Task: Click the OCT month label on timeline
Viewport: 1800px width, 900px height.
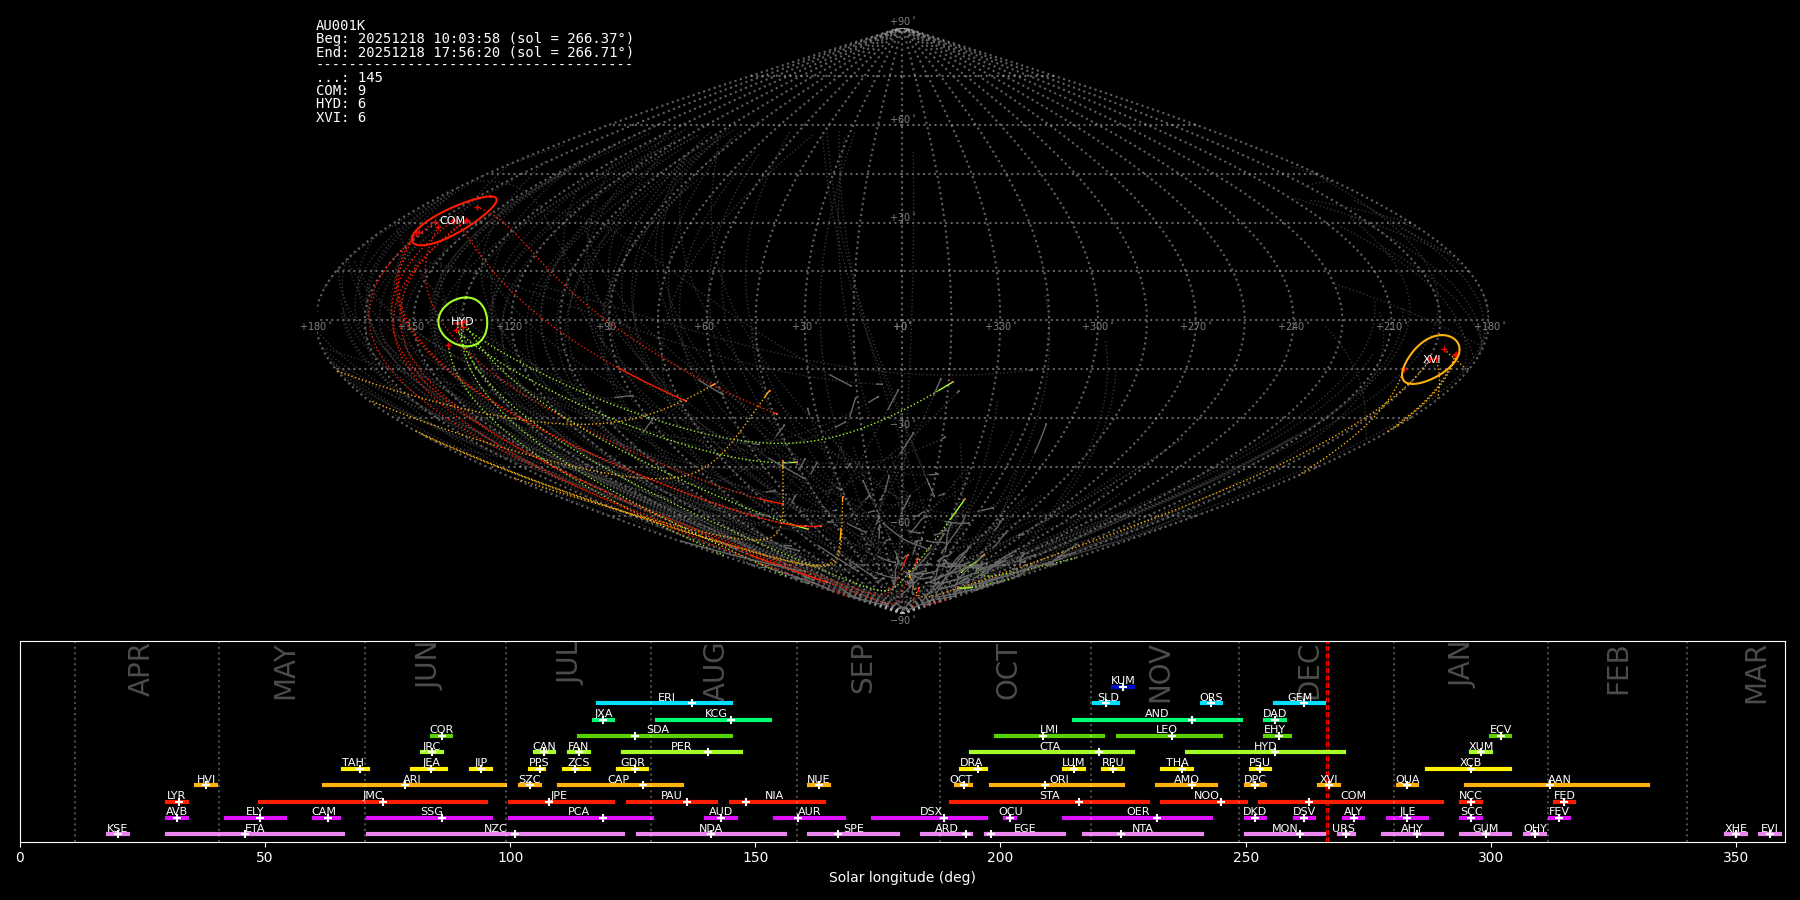Action: [1007, 672]
